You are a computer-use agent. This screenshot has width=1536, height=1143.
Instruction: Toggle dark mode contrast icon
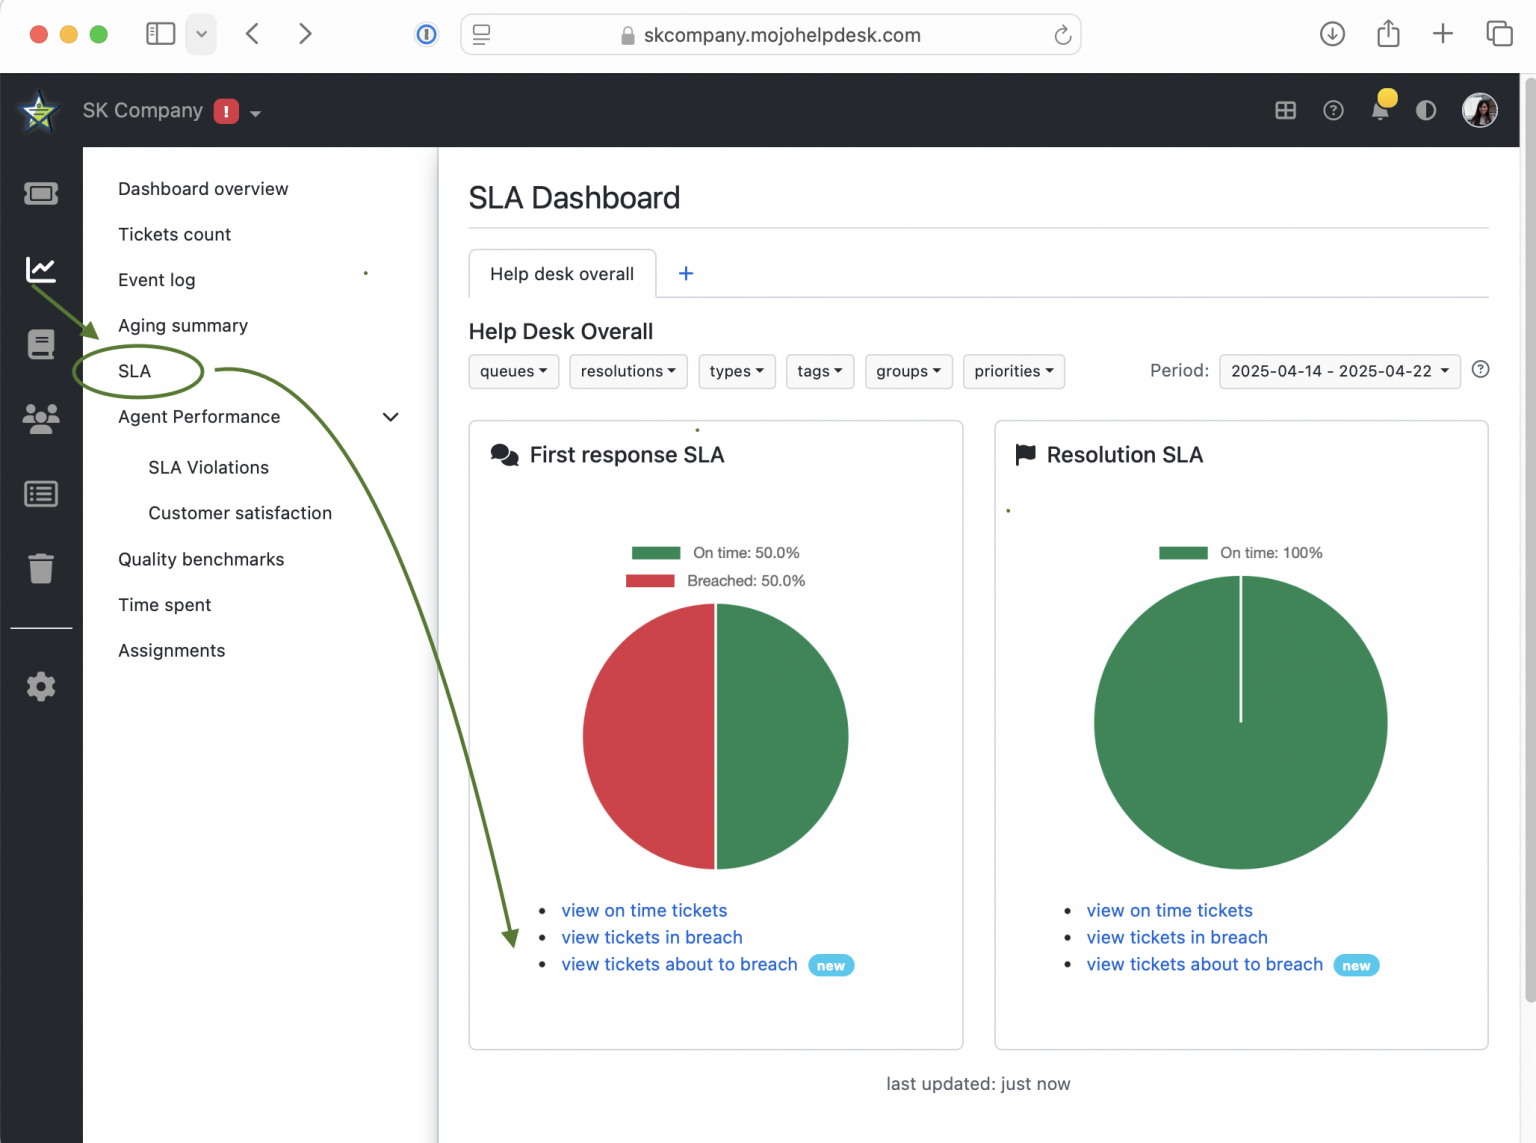tap(1426, 110)
